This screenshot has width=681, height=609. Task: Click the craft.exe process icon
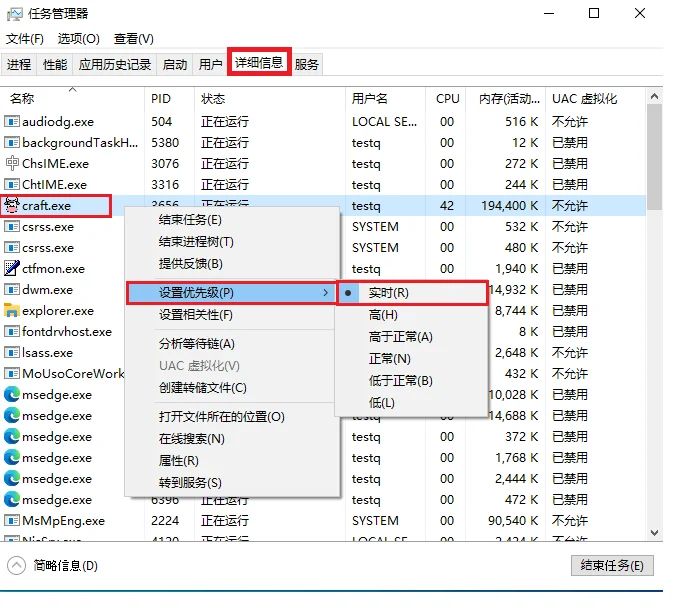13,205
